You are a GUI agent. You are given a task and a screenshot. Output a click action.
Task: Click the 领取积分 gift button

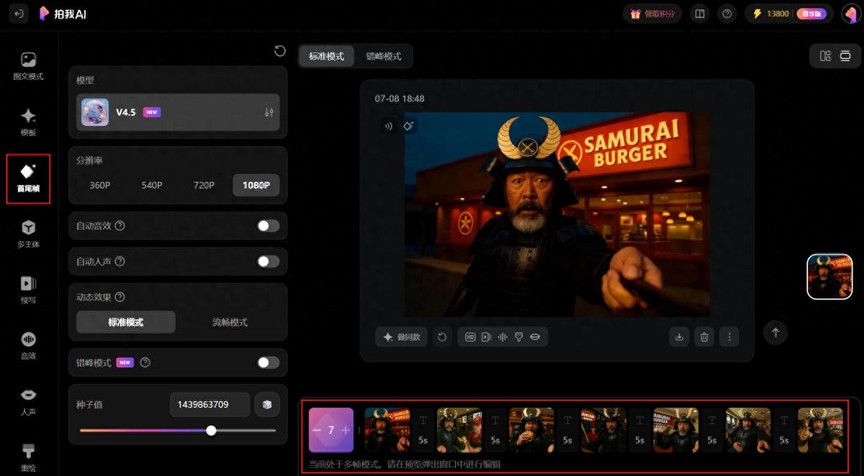tap(652, 14)
